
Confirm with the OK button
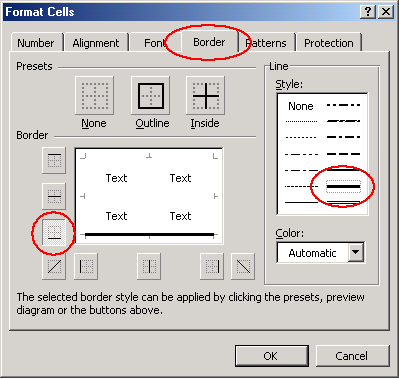[x=271, y=356]
